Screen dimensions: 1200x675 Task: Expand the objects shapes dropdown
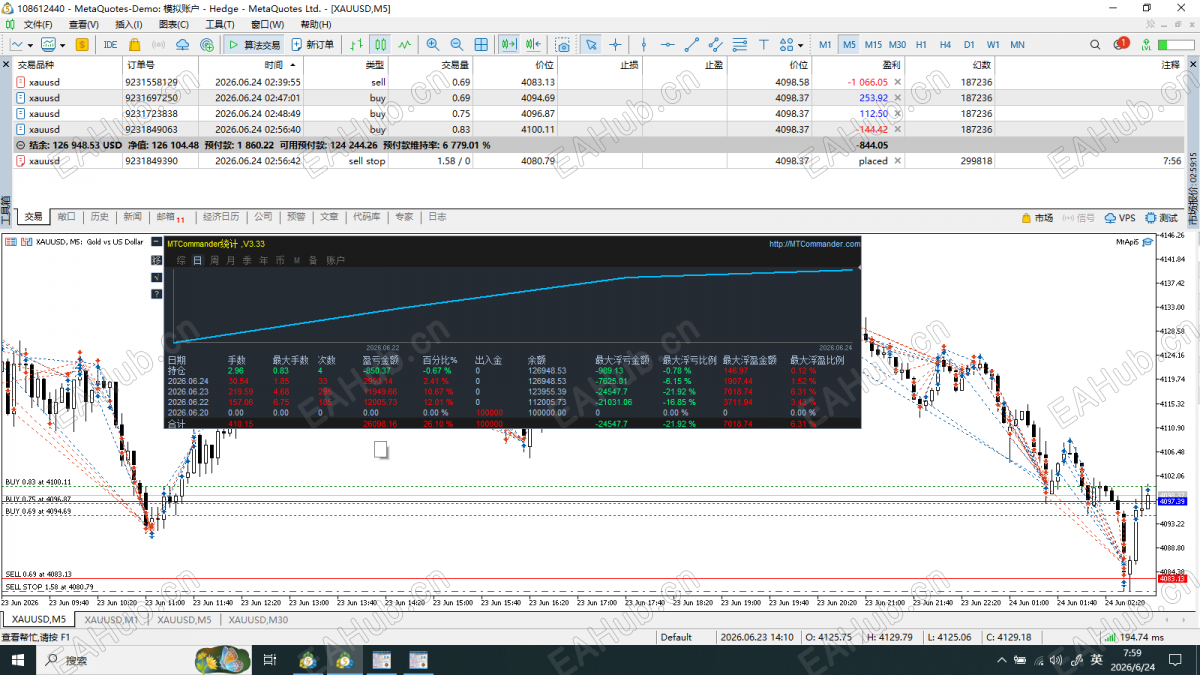pyautogui.click(x=801, y=44)
